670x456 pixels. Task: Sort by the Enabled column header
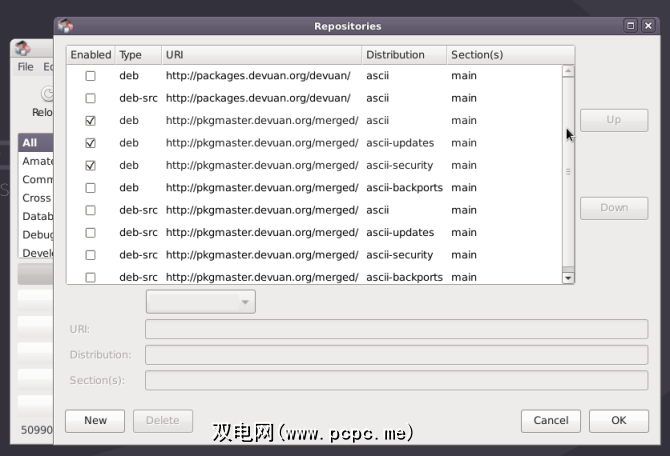pyautogui.click(x=91, y=55)
